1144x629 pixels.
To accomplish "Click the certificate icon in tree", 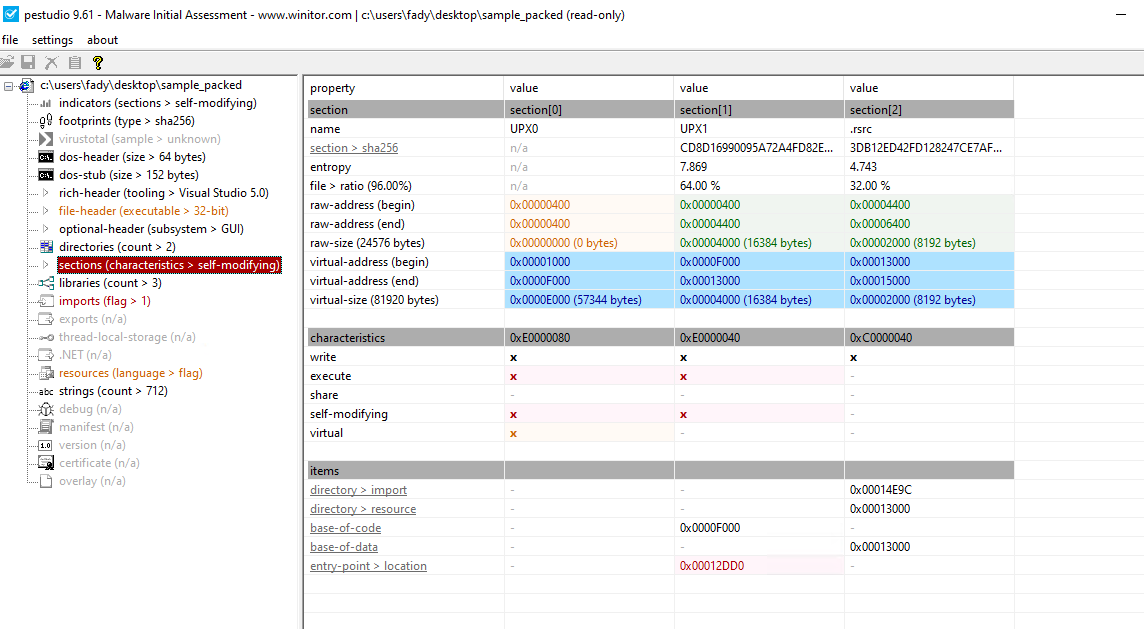I will (x=46, y=463).
